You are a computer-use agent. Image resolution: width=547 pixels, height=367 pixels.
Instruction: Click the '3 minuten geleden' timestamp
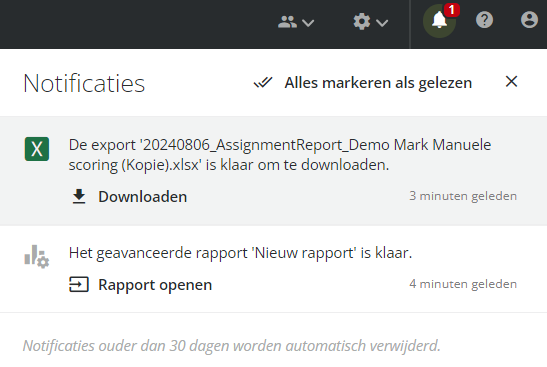(463, 196)
